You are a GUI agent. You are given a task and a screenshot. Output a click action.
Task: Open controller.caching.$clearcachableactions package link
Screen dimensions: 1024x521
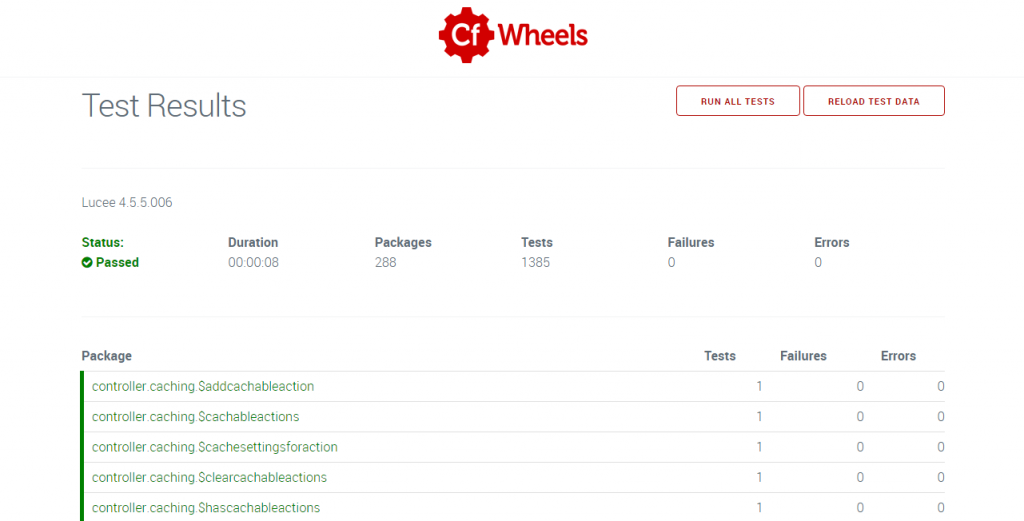(209, 477)
